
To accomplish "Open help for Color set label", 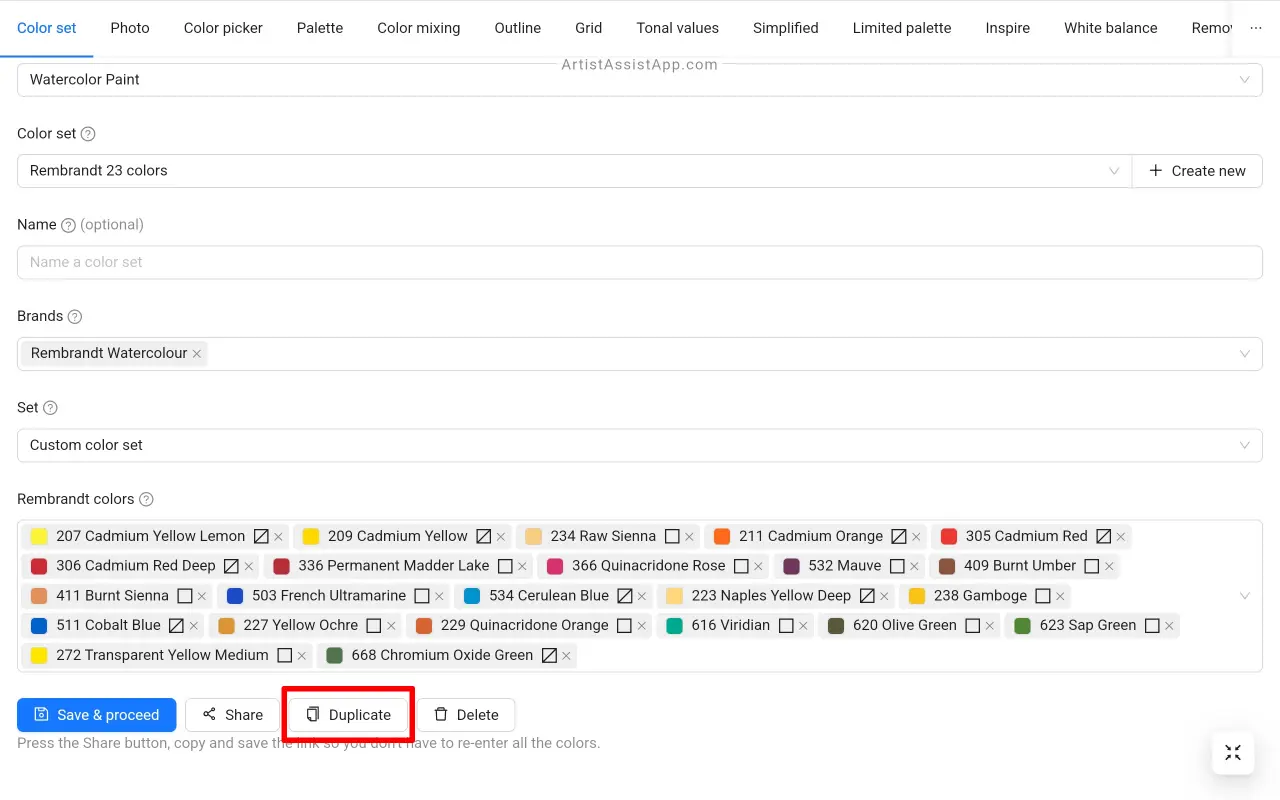I will tap(88, 134).
